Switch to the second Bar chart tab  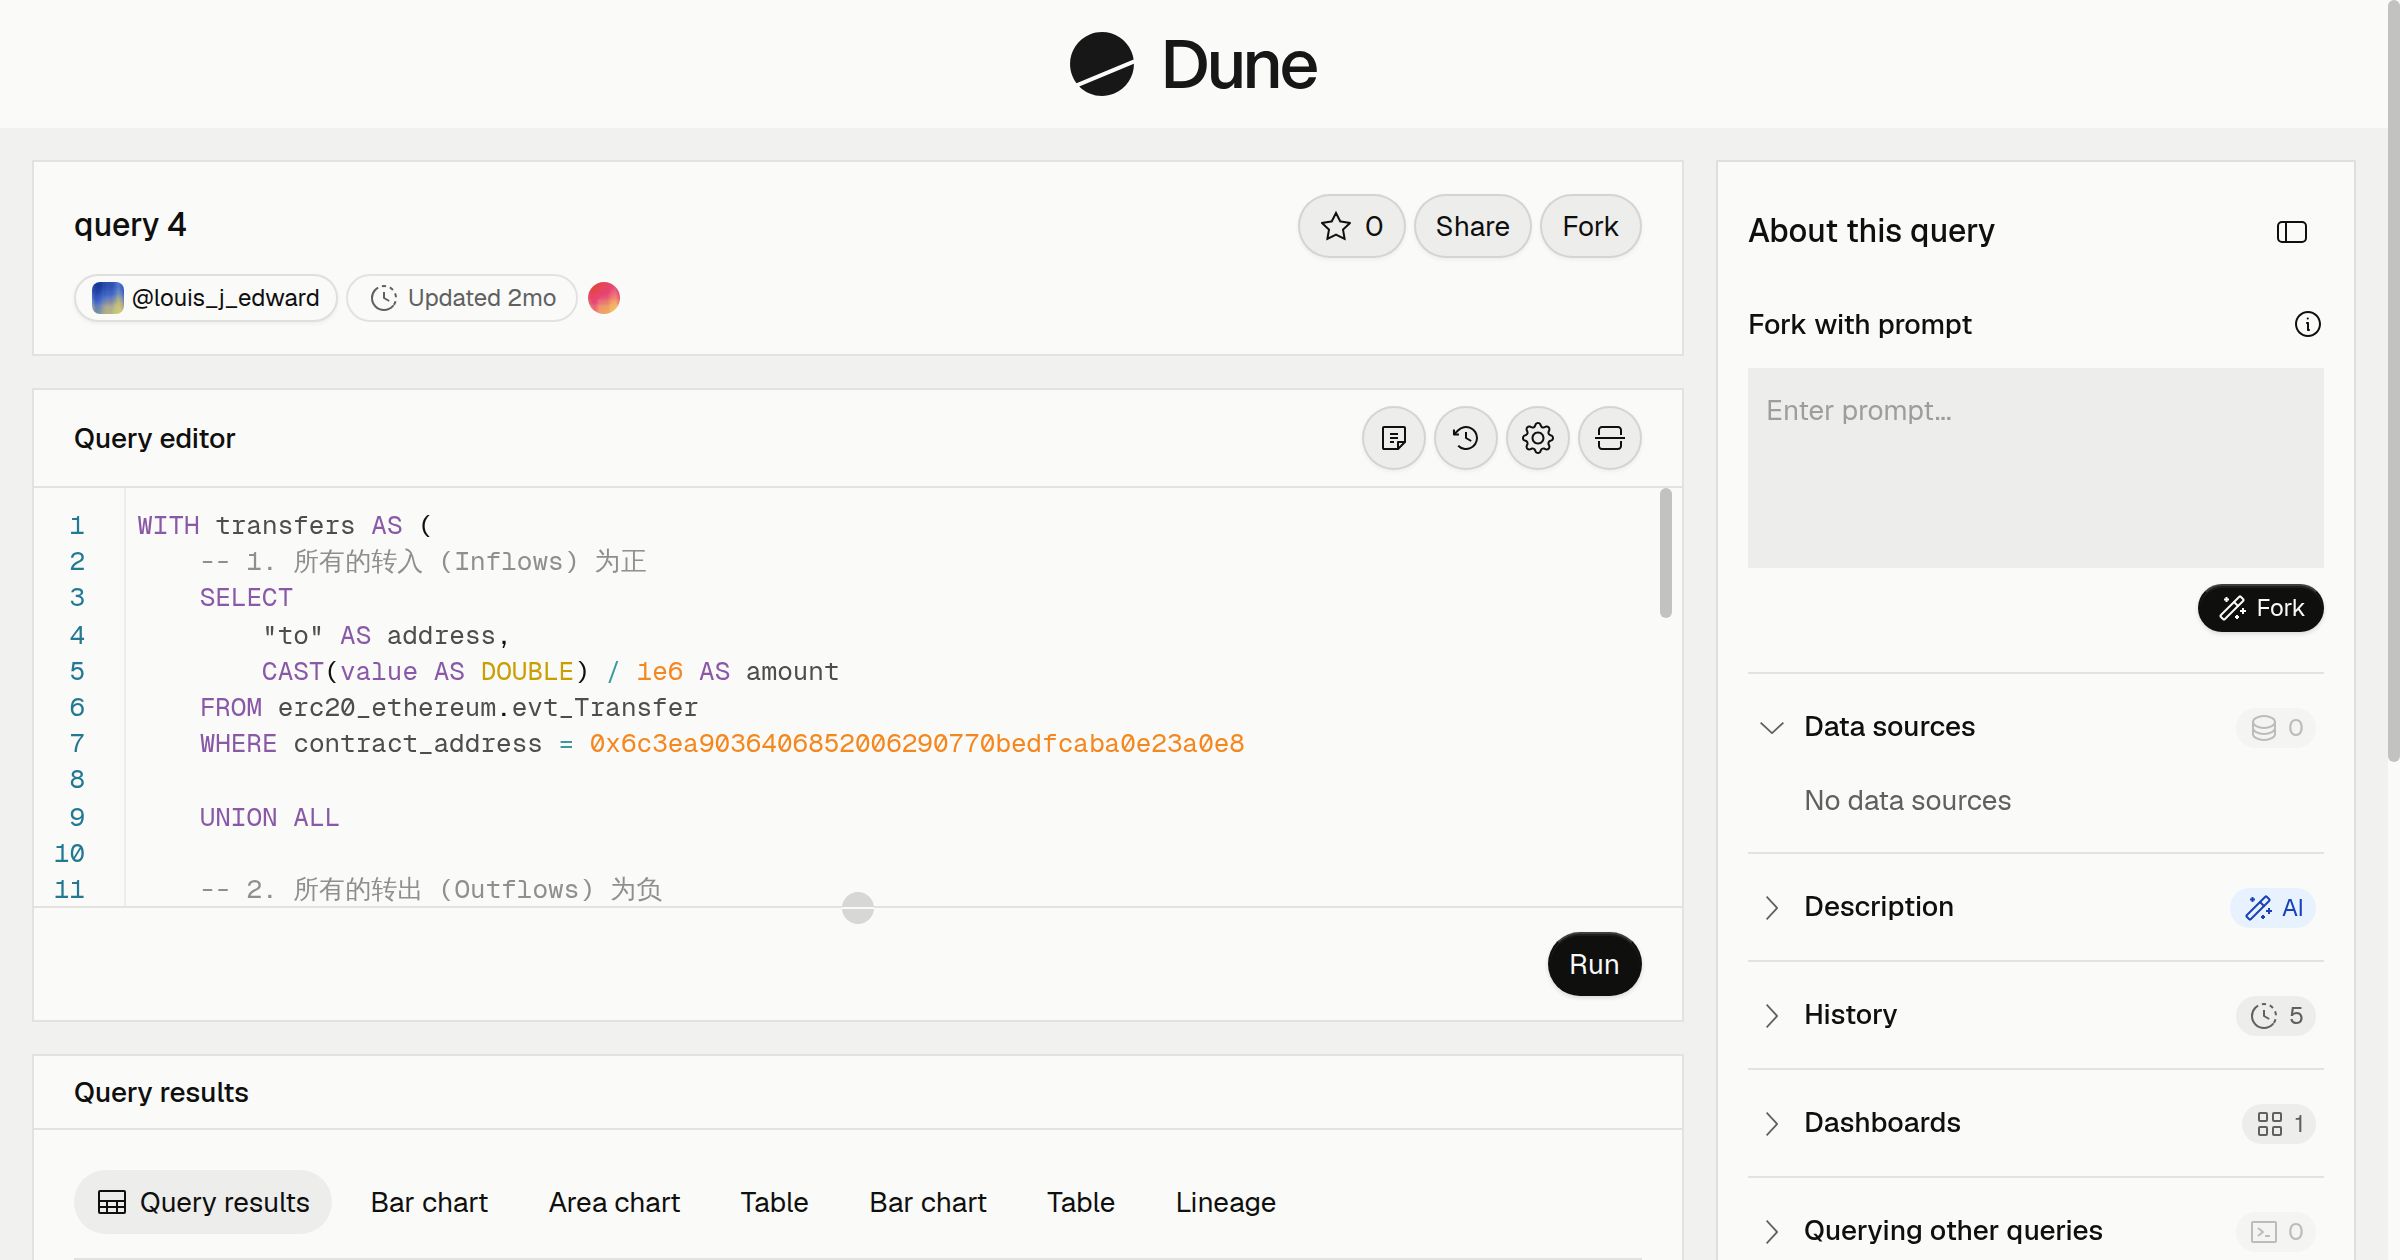[928, 1202]
